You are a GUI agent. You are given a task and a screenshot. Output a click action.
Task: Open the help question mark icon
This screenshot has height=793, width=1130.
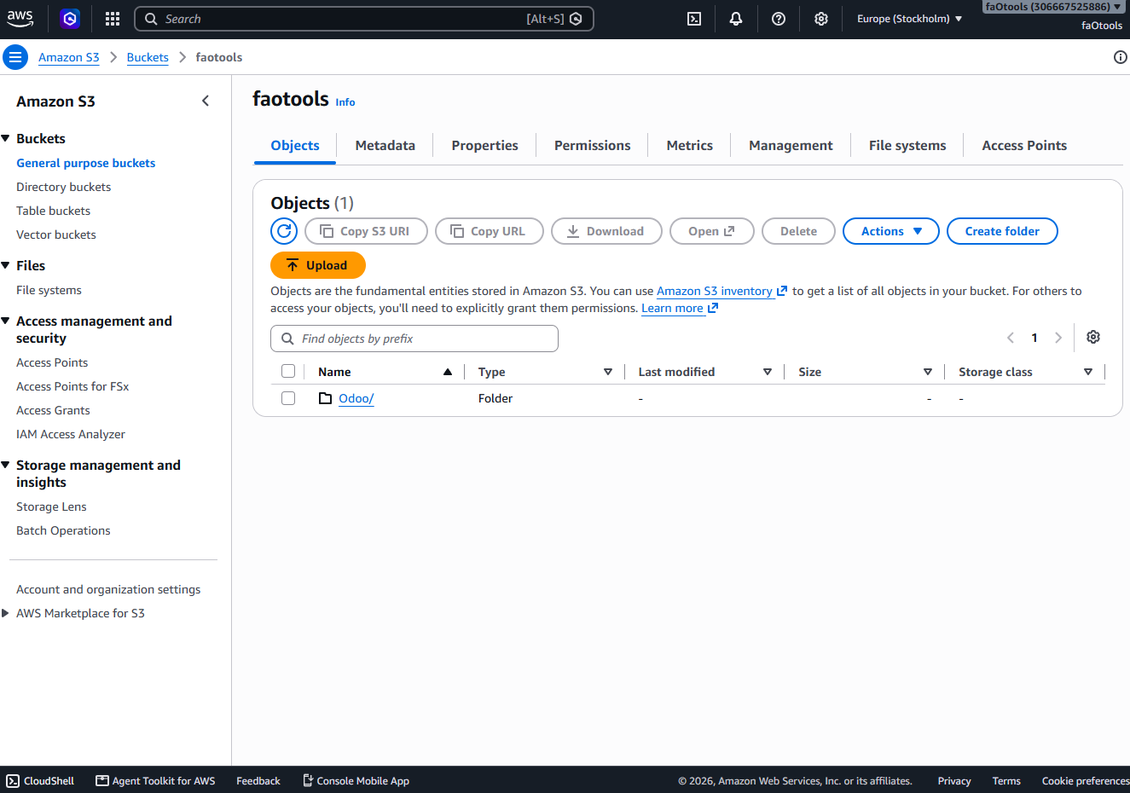click(778, 19)
